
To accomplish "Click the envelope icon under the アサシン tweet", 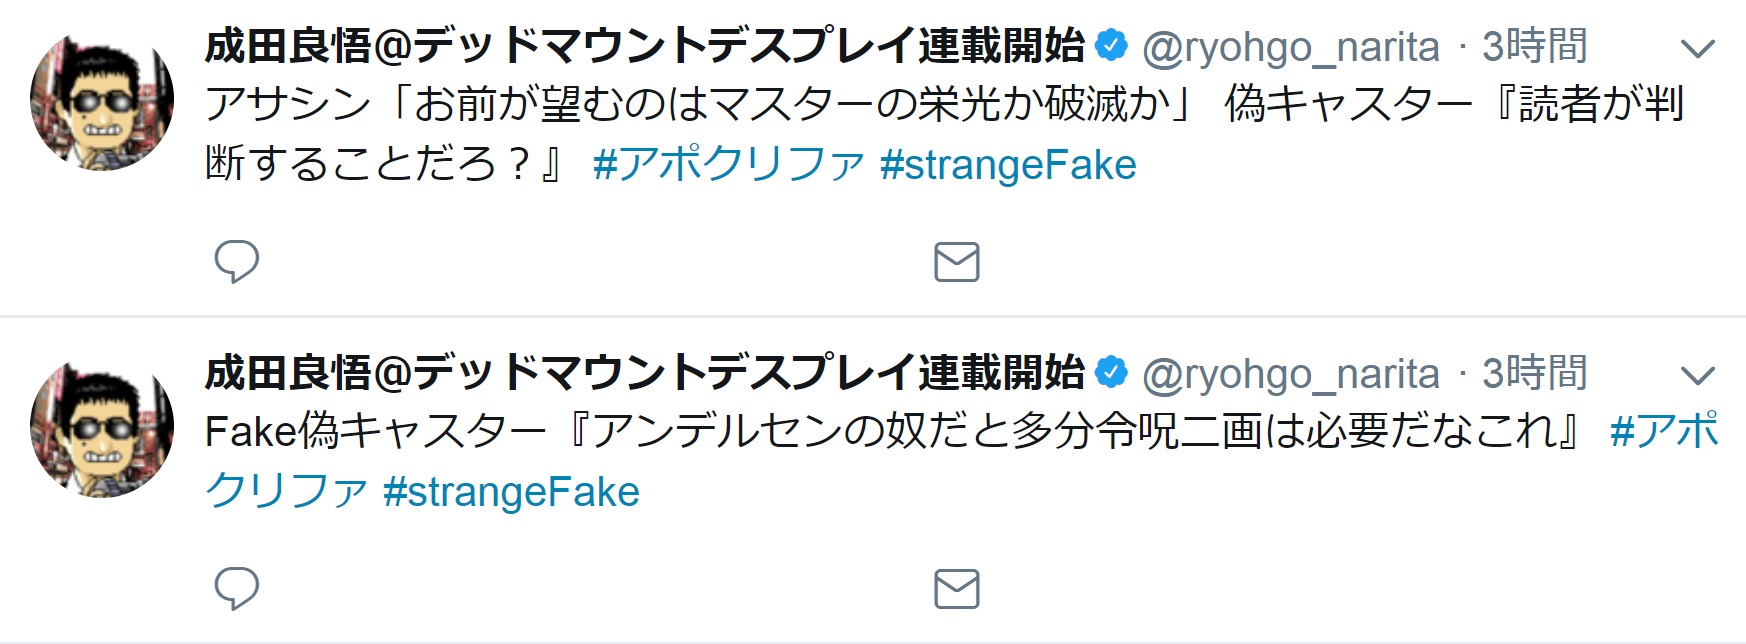I will (x=956, y=262).
